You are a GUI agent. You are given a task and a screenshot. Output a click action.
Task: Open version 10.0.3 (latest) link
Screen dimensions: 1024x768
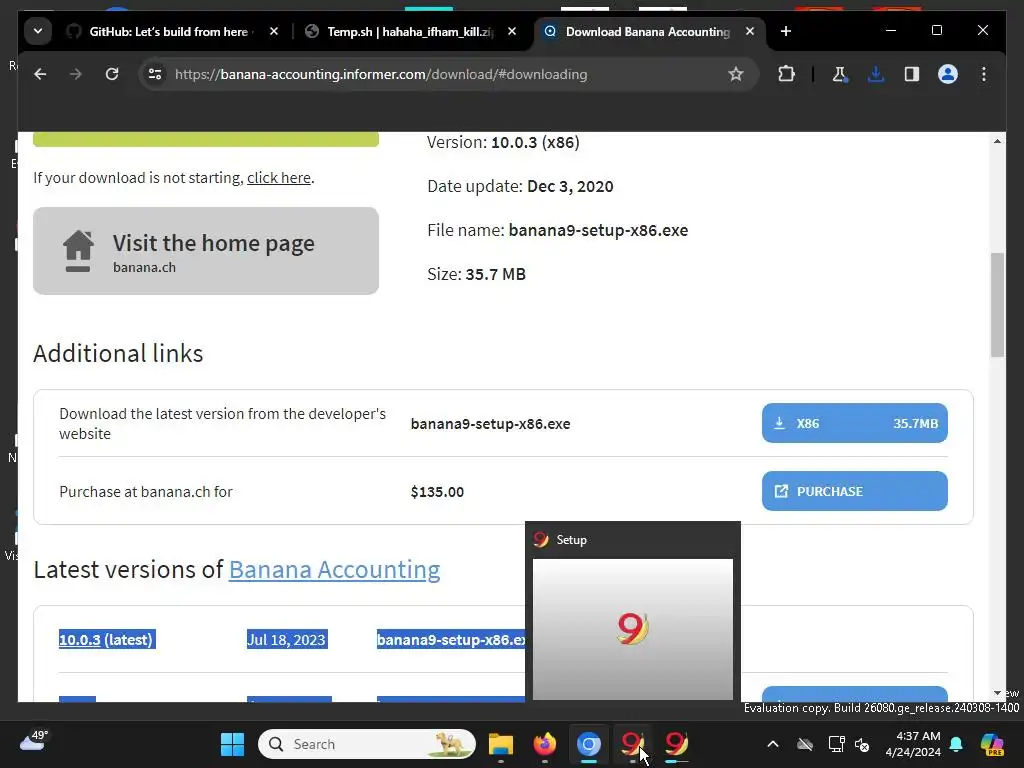(106, 639)
